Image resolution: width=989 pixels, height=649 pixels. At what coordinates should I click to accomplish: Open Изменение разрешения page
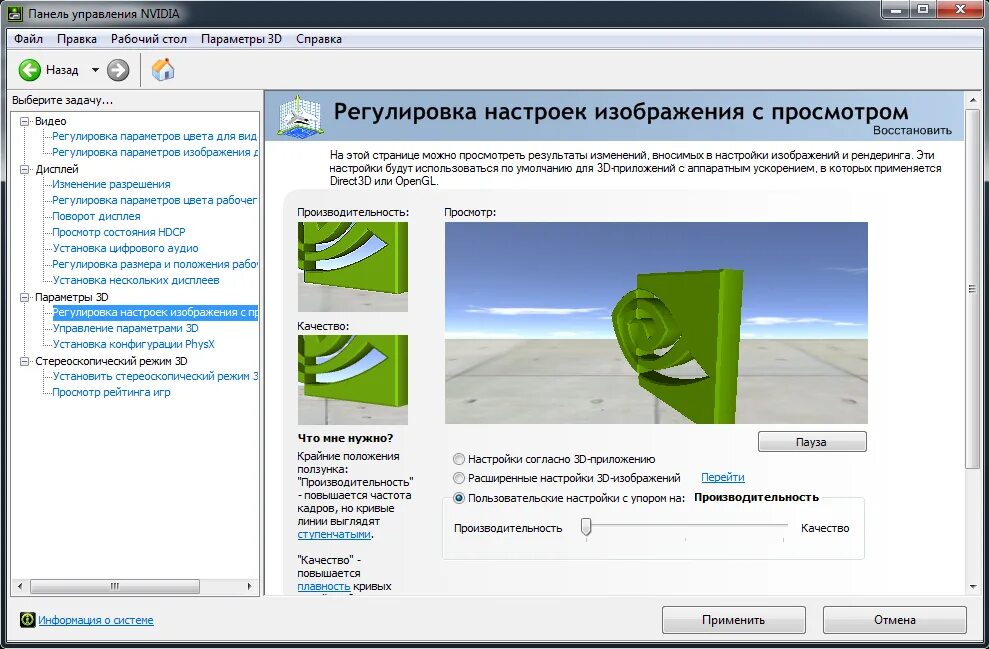pyautogui.click(x=111, y=184)
